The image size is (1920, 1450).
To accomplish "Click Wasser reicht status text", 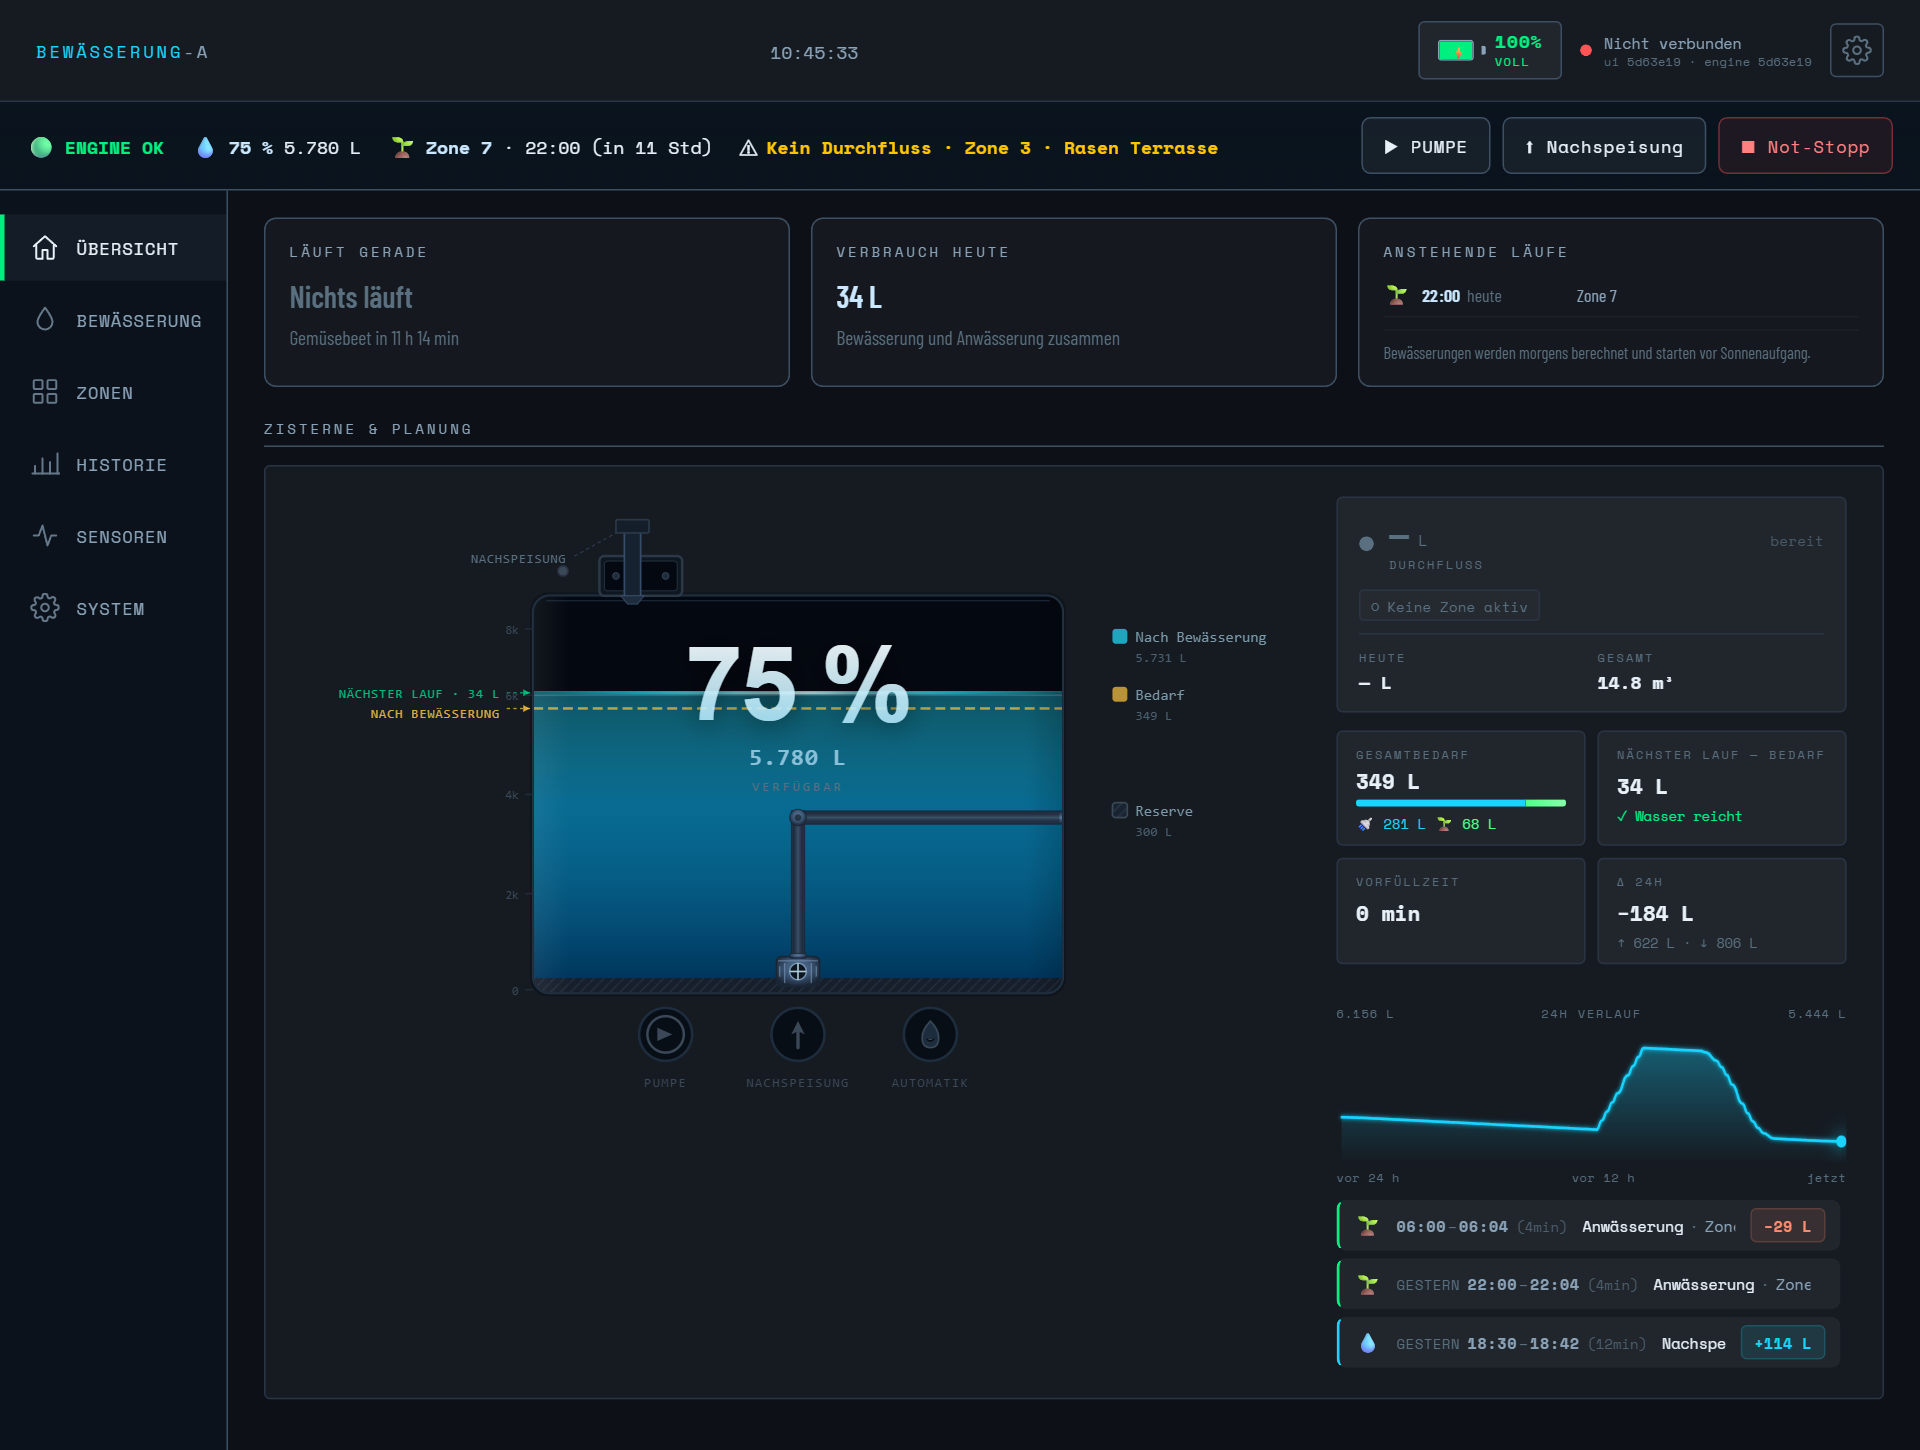I will [x=1680, y=817].
